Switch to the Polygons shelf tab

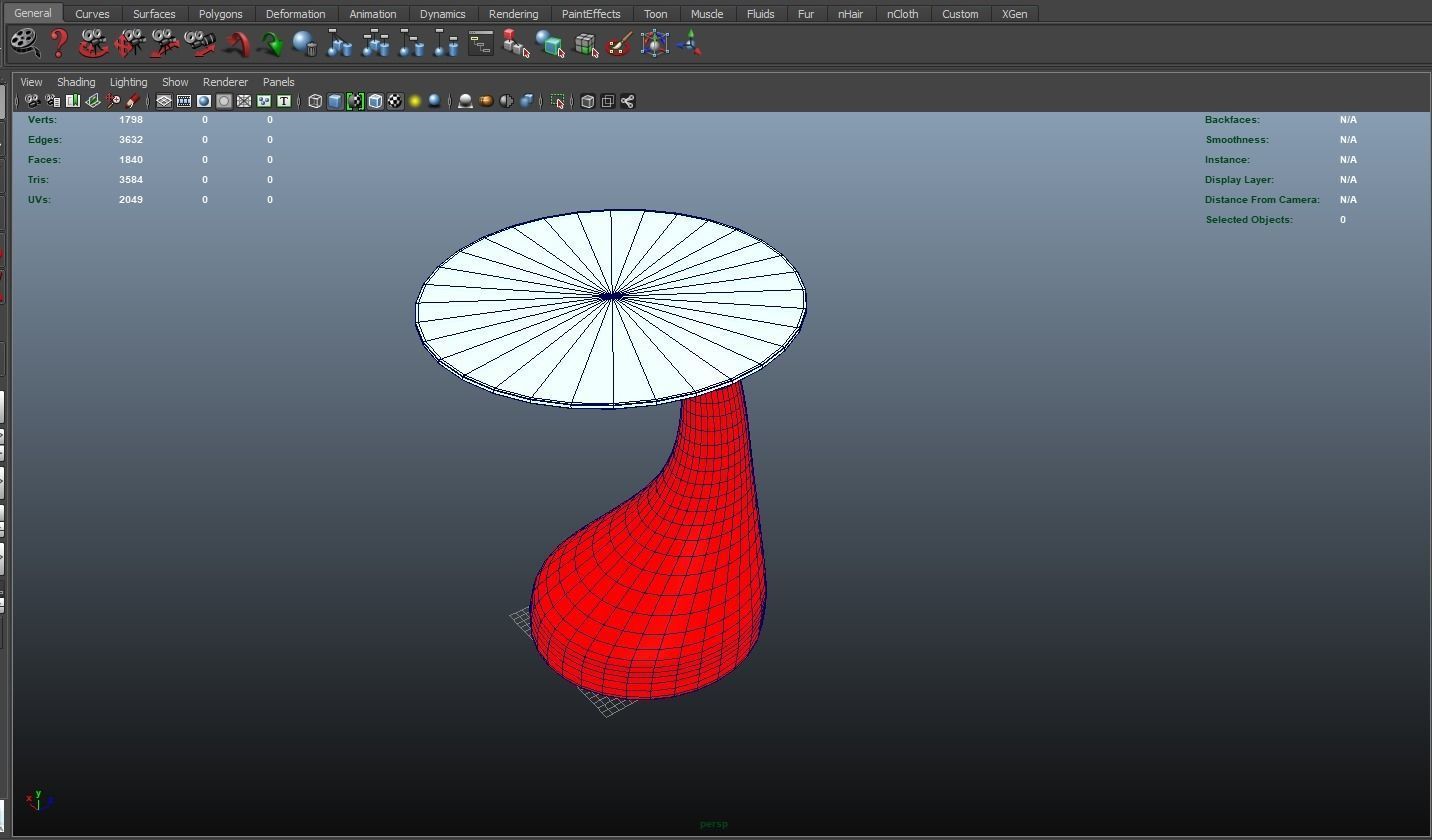(x=220, y=14)
